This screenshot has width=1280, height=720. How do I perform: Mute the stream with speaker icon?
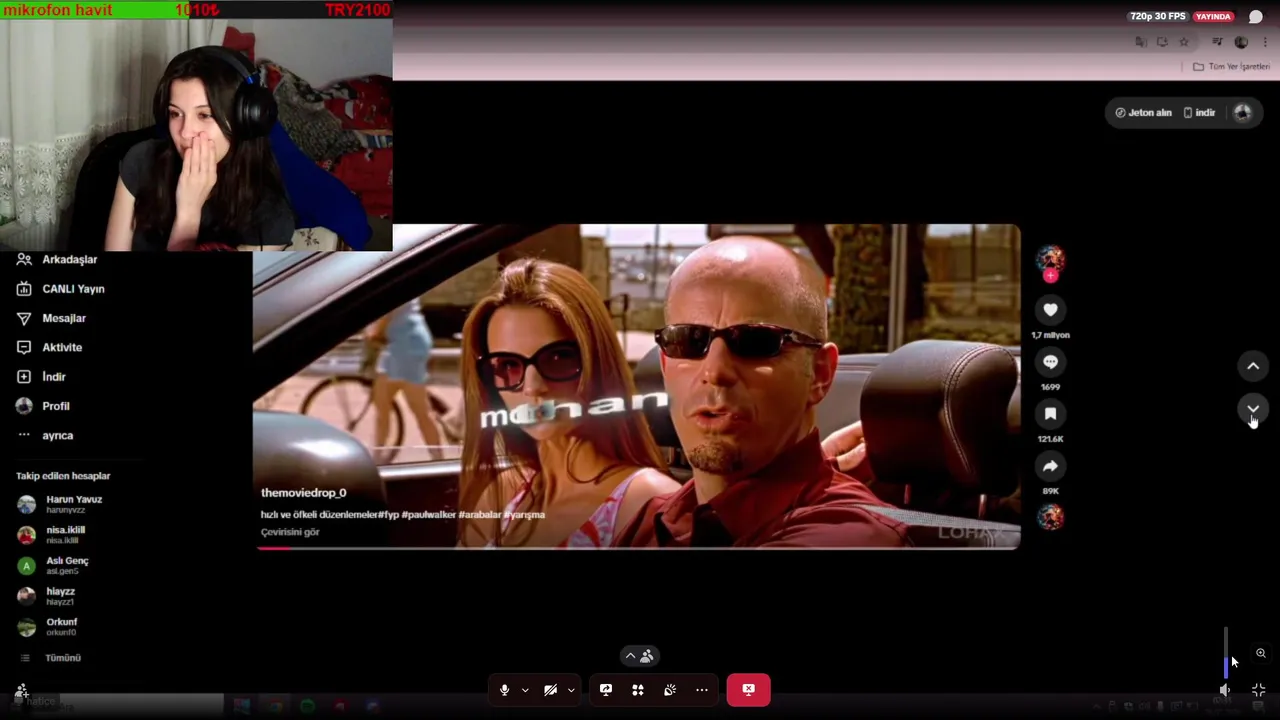click(1225, 690)
